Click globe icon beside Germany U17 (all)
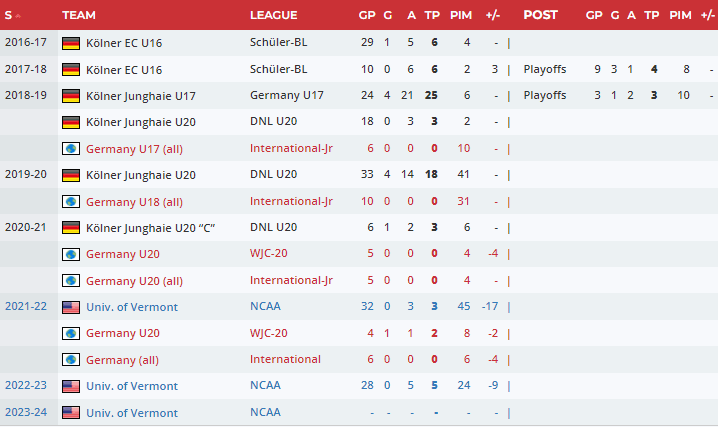 click(x=71, y=149)
